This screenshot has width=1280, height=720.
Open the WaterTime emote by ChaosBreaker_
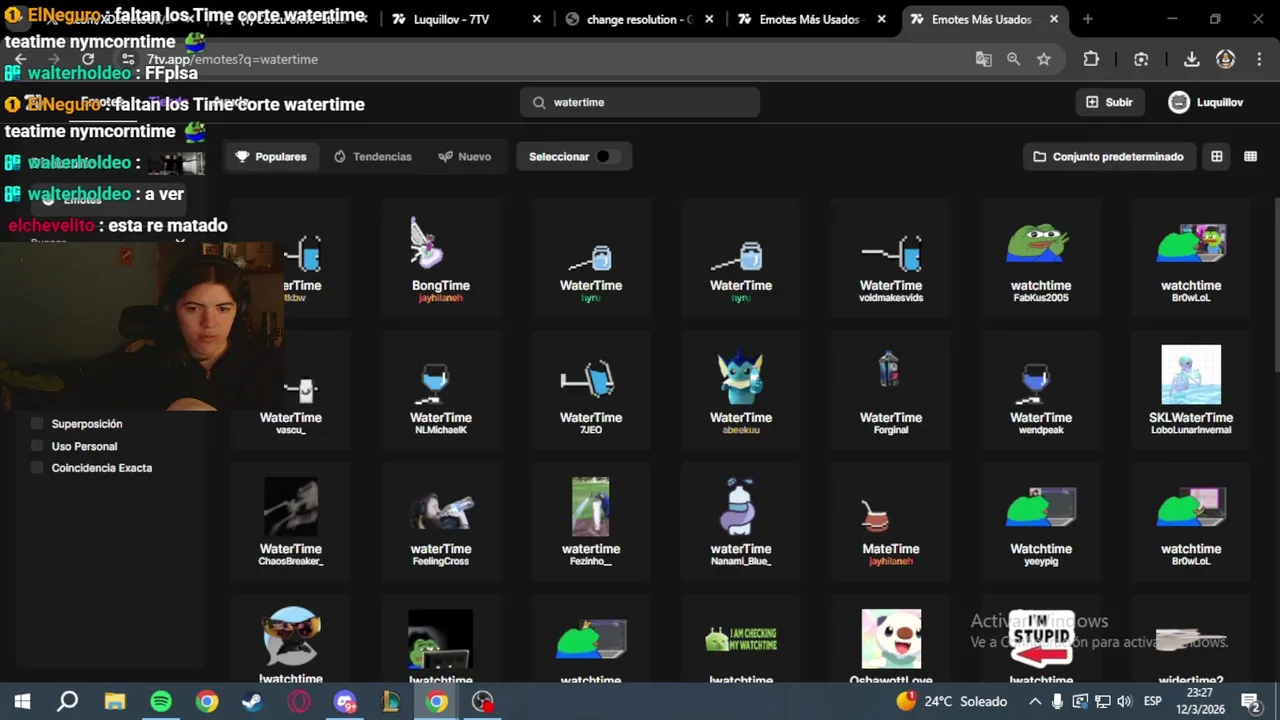coord(291,521)
